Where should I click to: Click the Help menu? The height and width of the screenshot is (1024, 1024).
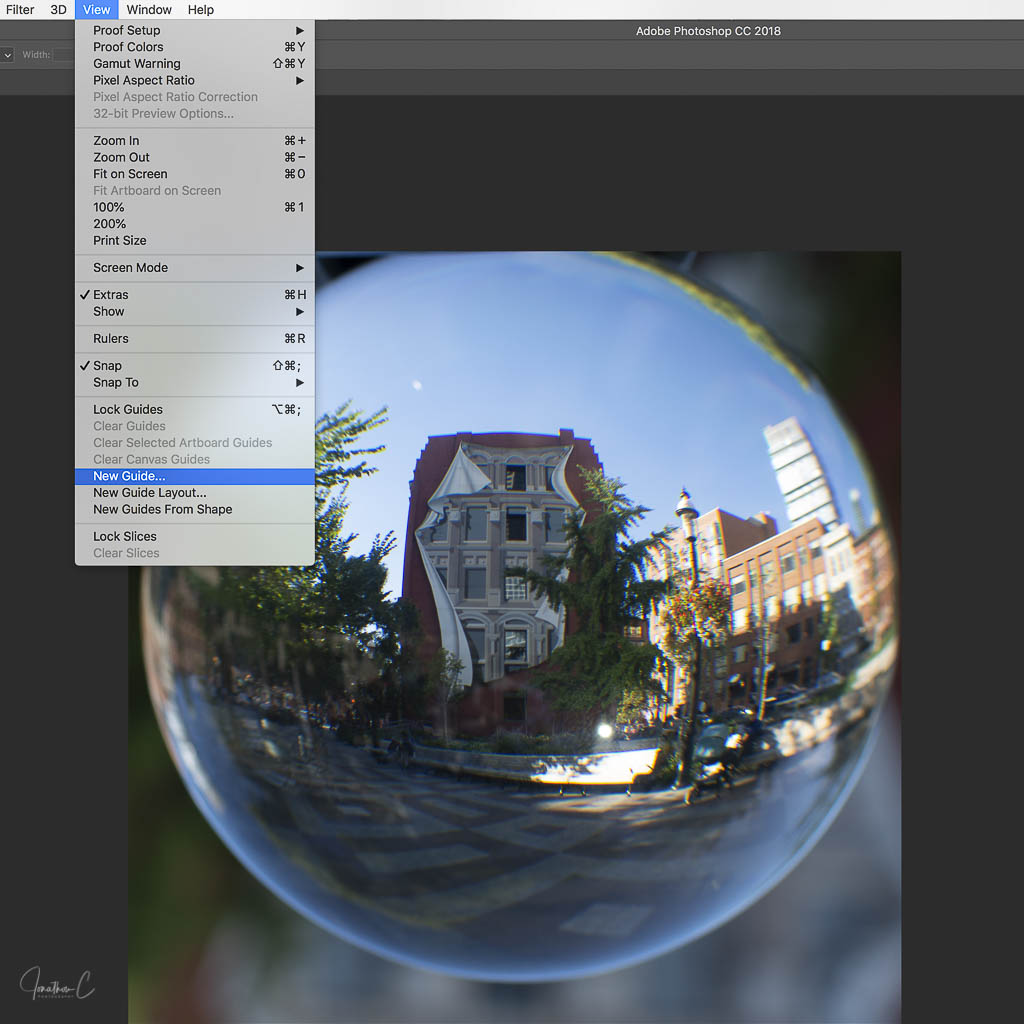tap(201, 10)
